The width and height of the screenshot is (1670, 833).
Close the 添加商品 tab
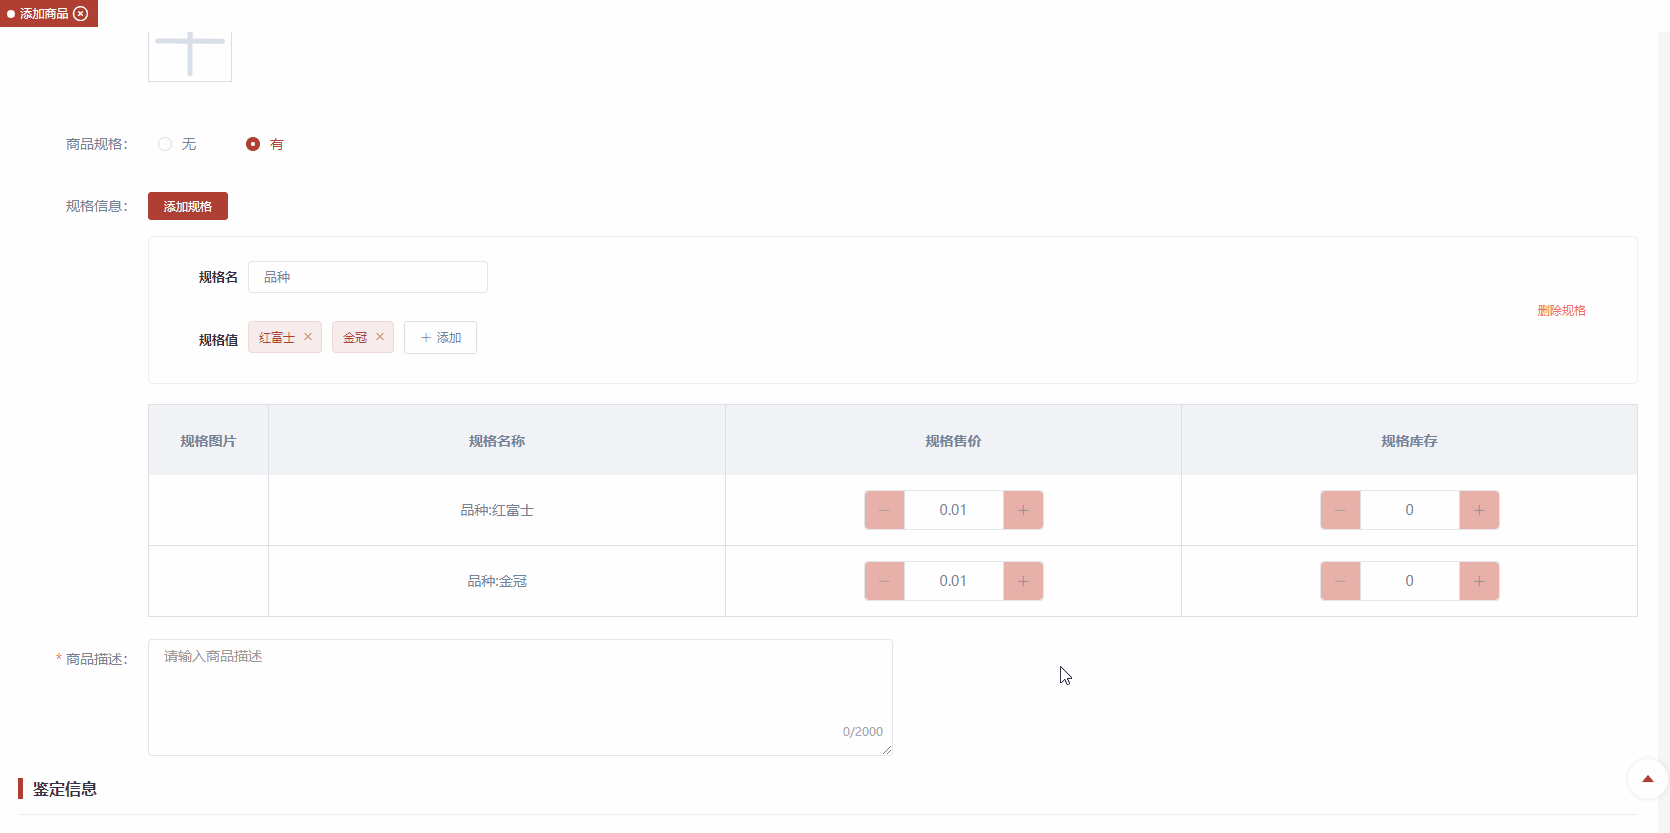[81, 14]
